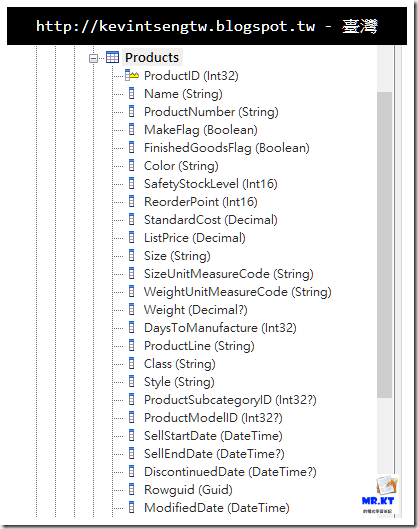The width and height of the screenshot is (418, 529).
Task: Click the column icon beside DaysToManufacture
Action: pyautogui.click(x=132, y=327)
